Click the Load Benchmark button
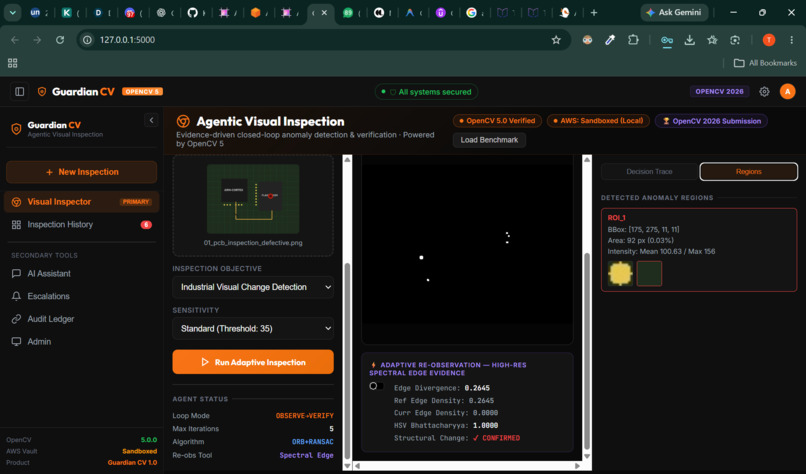806x474 pixels. tap(489, 140)
